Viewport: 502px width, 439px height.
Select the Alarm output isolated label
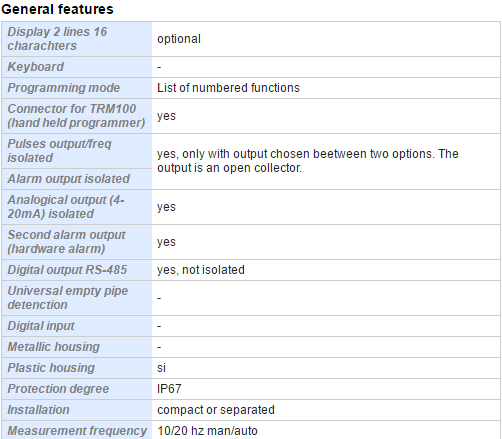(68, 179)
